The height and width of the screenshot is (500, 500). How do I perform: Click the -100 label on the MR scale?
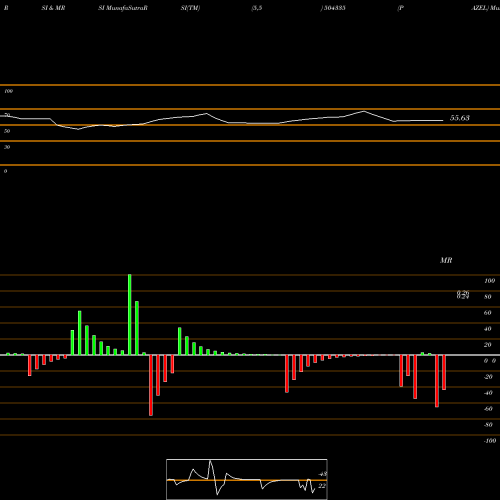490,441
